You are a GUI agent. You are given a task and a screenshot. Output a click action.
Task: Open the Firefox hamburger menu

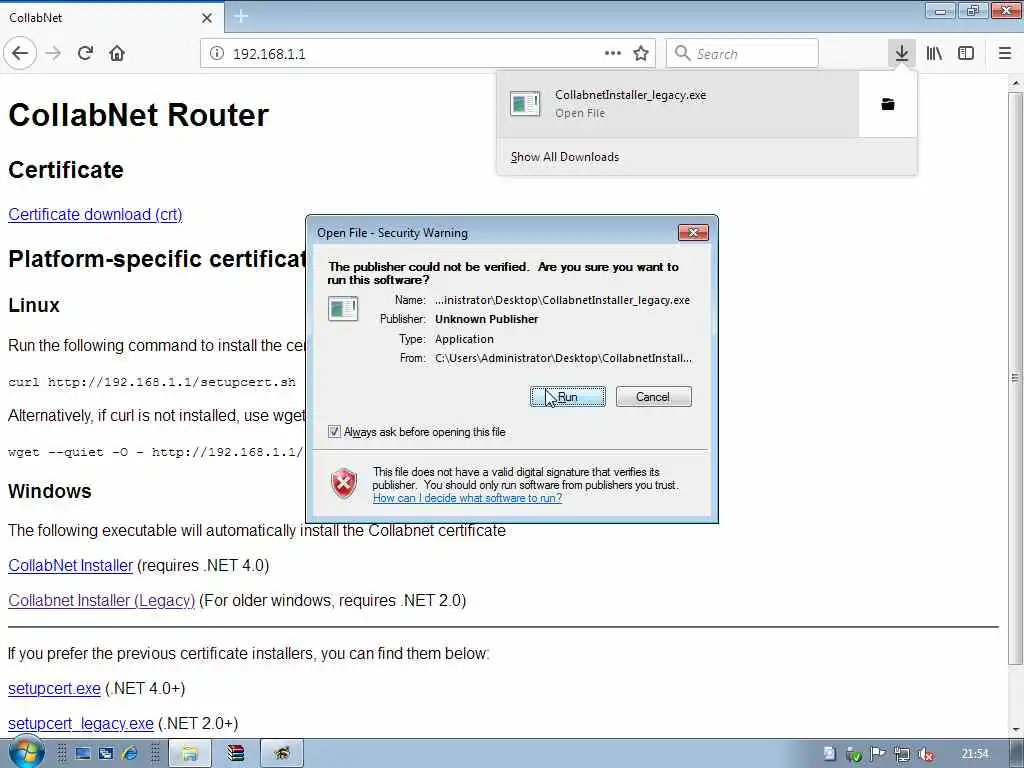point(1004,54)
